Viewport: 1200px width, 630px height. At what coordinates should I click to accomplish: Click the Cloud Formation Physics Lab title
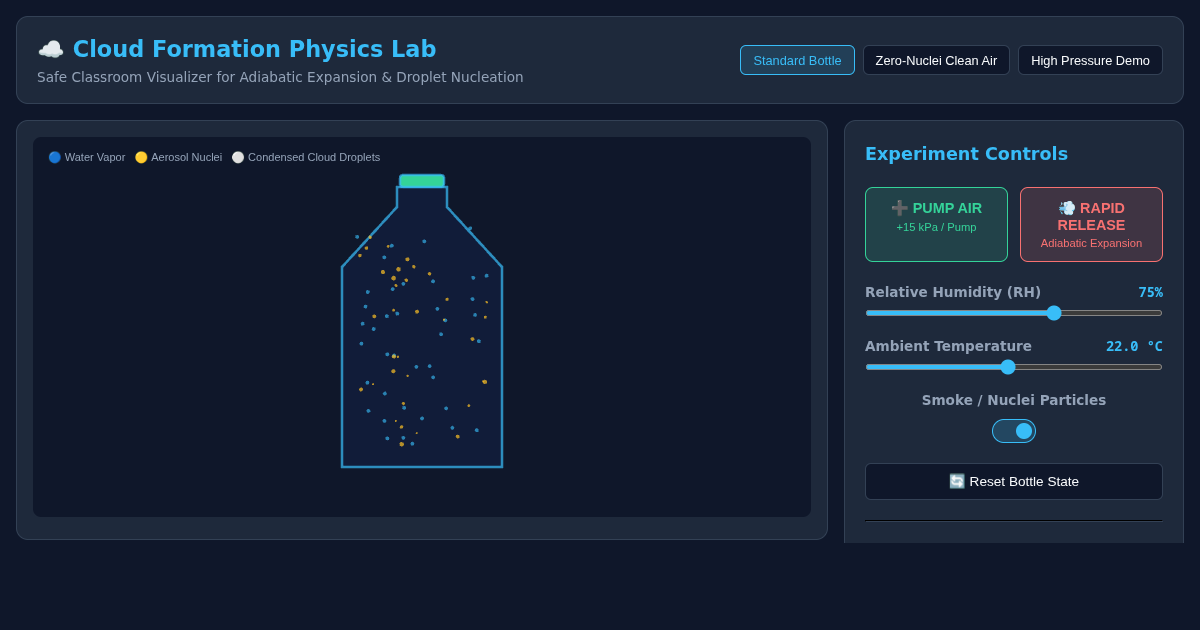pos(254,49)
